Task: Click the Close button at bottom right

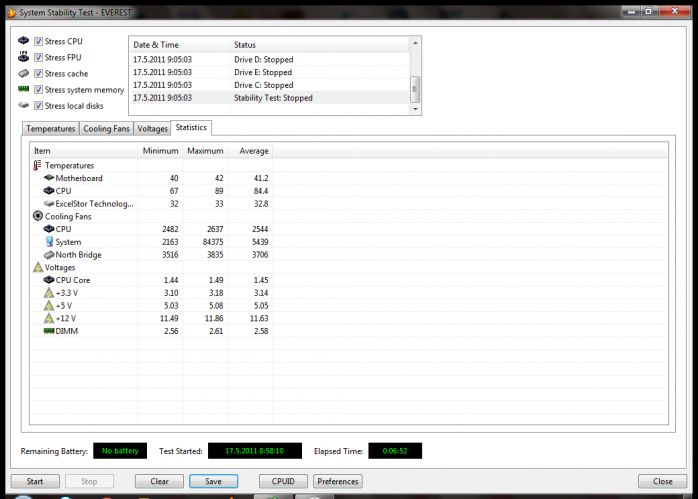Action: click(662, 481)
